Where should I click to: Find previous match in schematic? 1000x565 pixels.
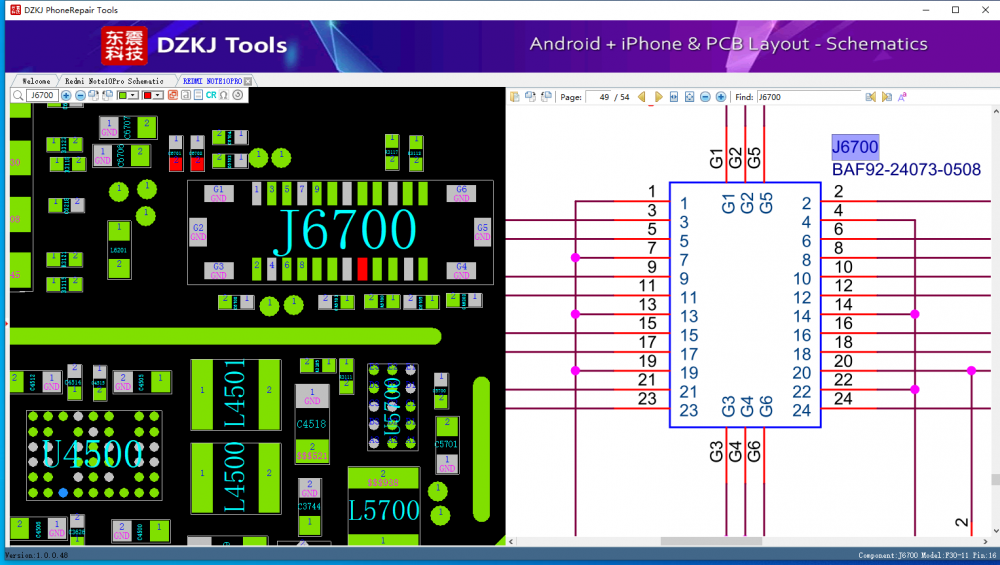click(871, 97)
